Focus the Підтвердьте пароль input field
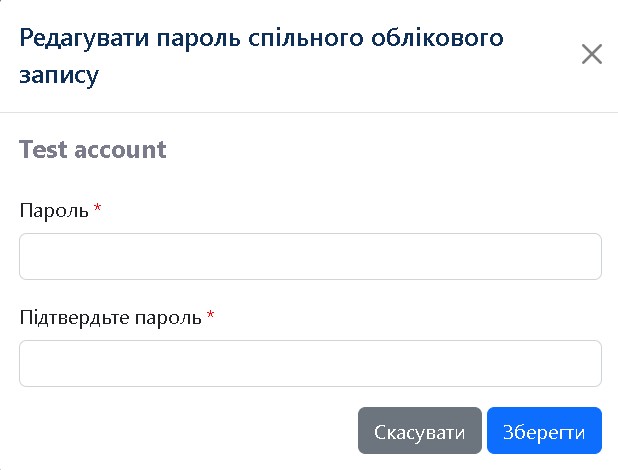 (310, 364)
